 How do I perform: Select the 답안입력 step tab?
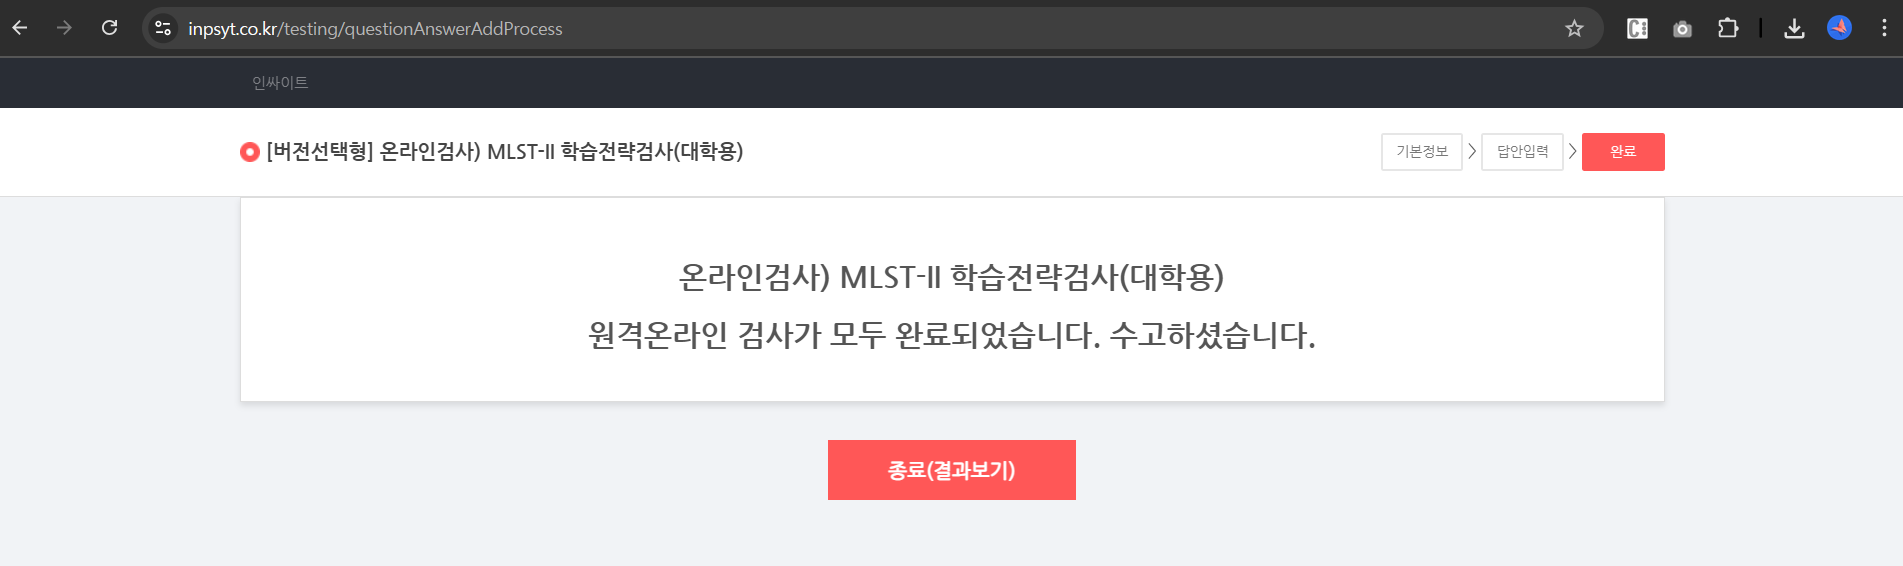1522,152
